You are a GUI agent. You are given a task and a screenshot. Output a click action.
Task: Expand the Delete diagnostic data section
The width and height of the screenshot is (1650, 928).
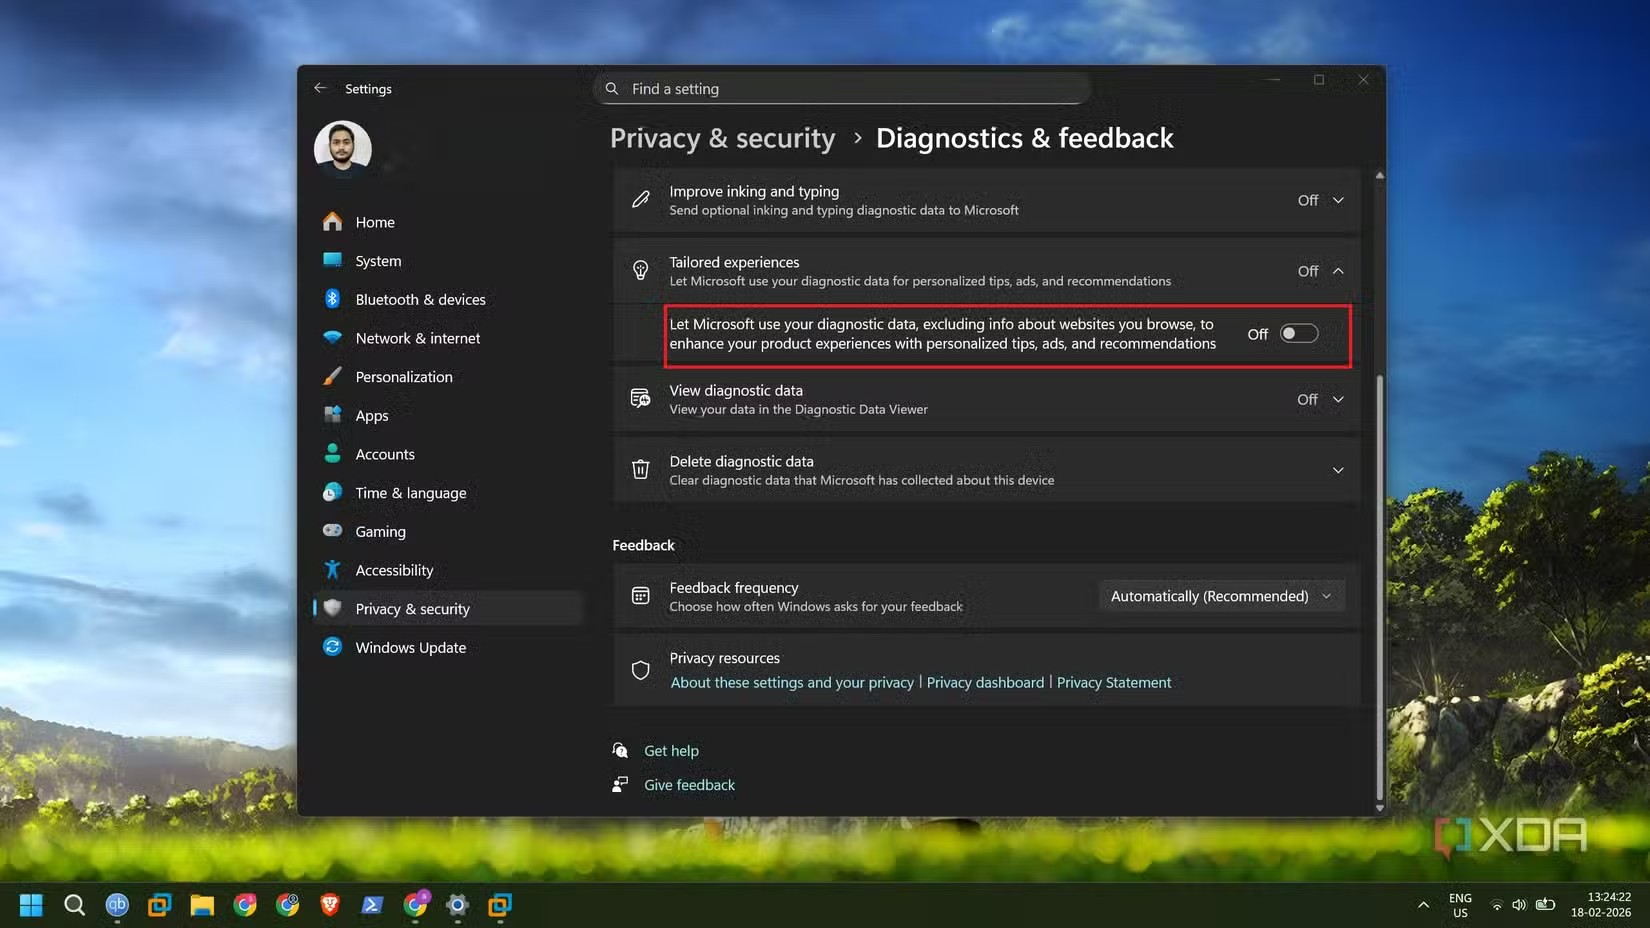[x=1337, y=470]
